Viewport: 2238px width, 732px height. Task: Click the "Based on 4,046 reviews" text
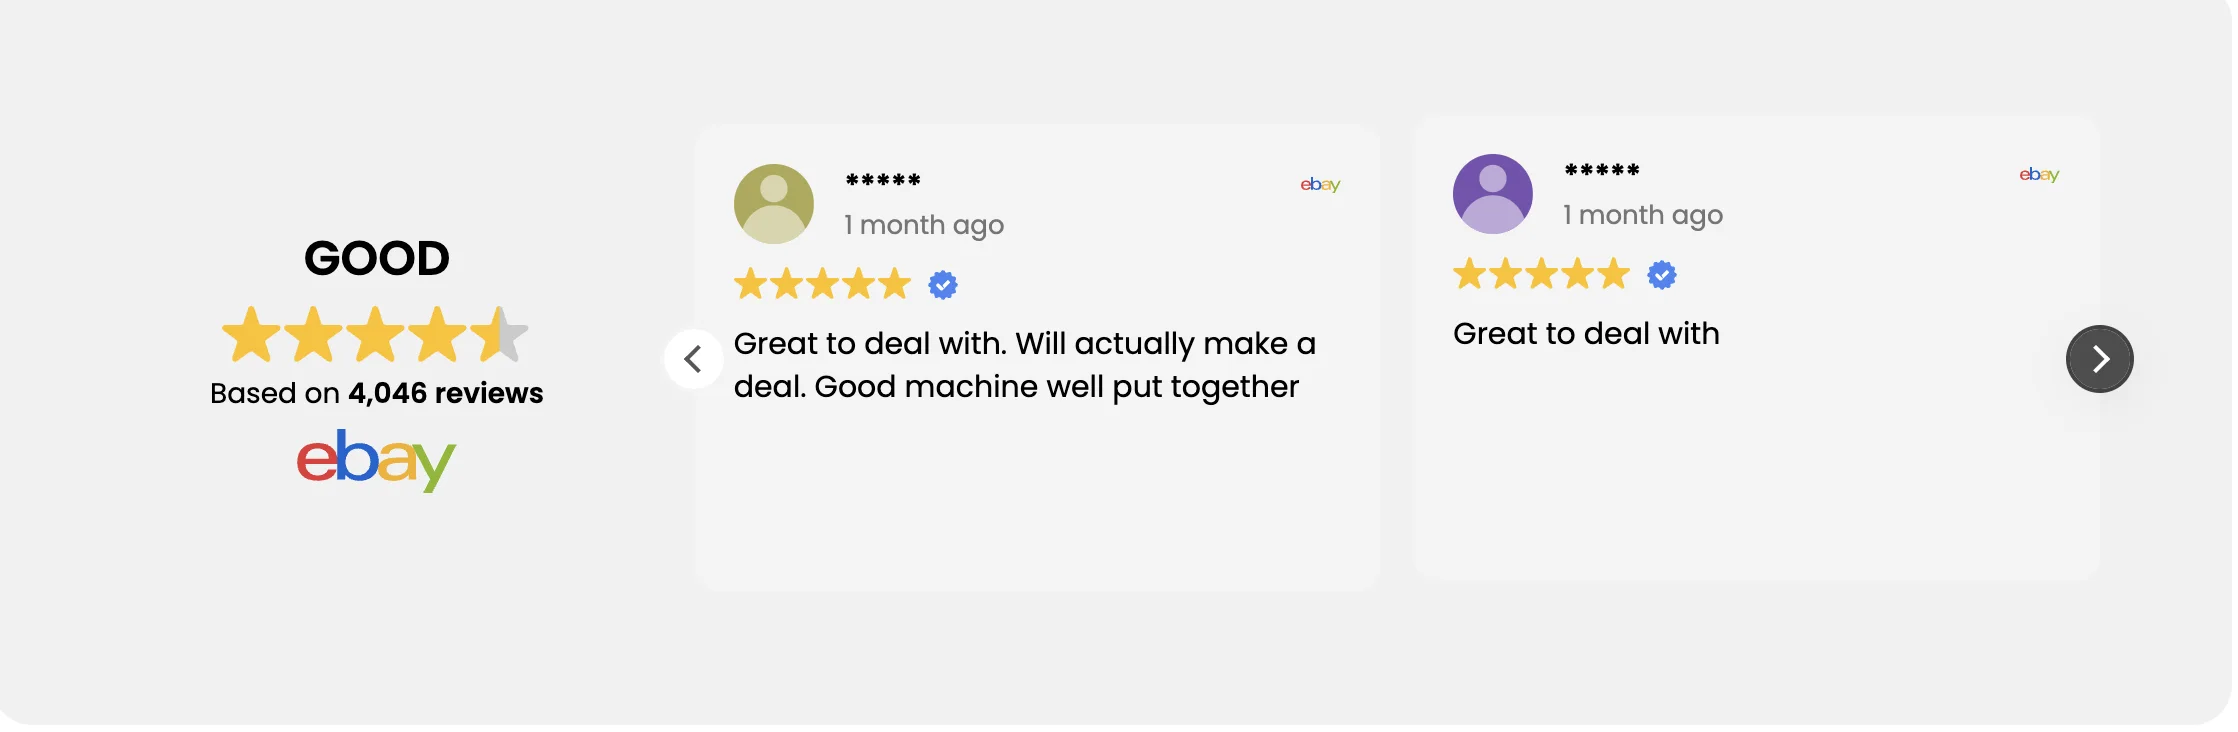click(x=376, y=393)
